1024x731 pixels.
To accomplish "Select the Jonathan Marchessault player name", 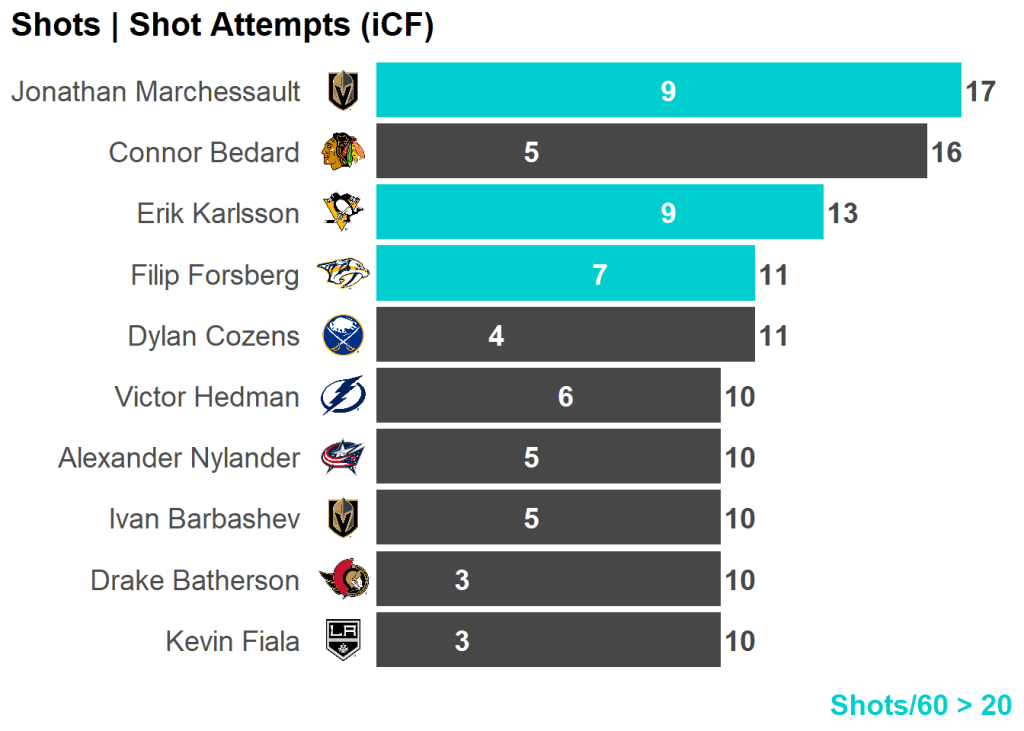I will point(155,92).
